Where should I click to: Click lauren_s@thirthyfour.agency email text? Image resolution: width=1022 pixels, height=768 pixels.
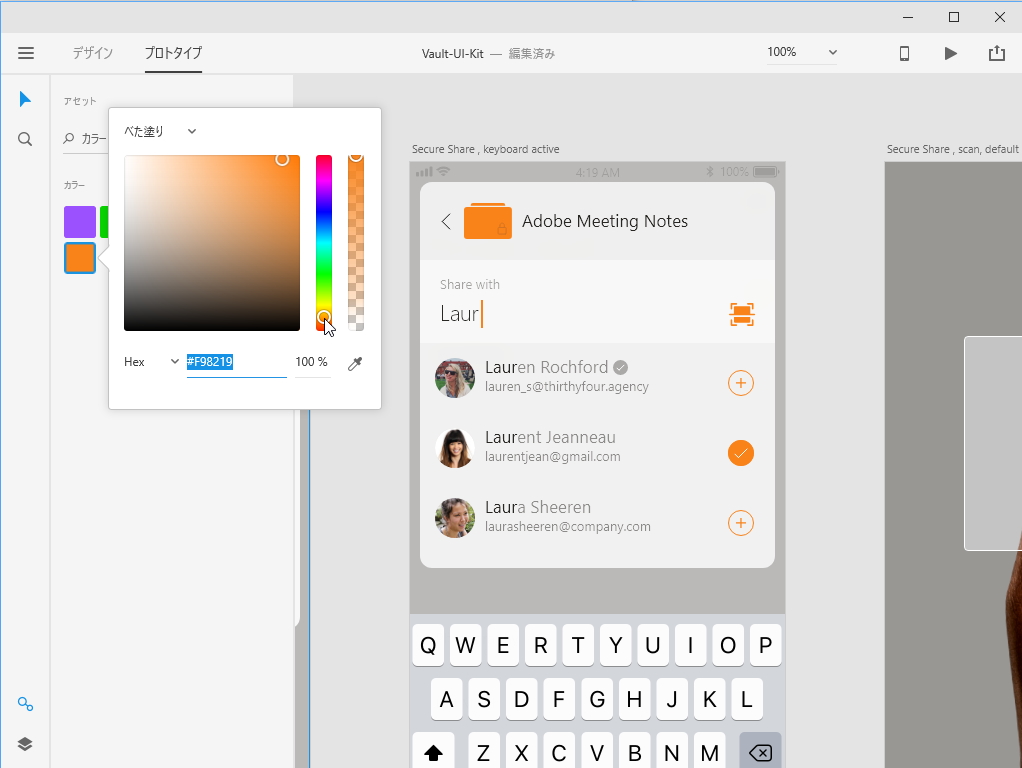(x=567, y=387)
